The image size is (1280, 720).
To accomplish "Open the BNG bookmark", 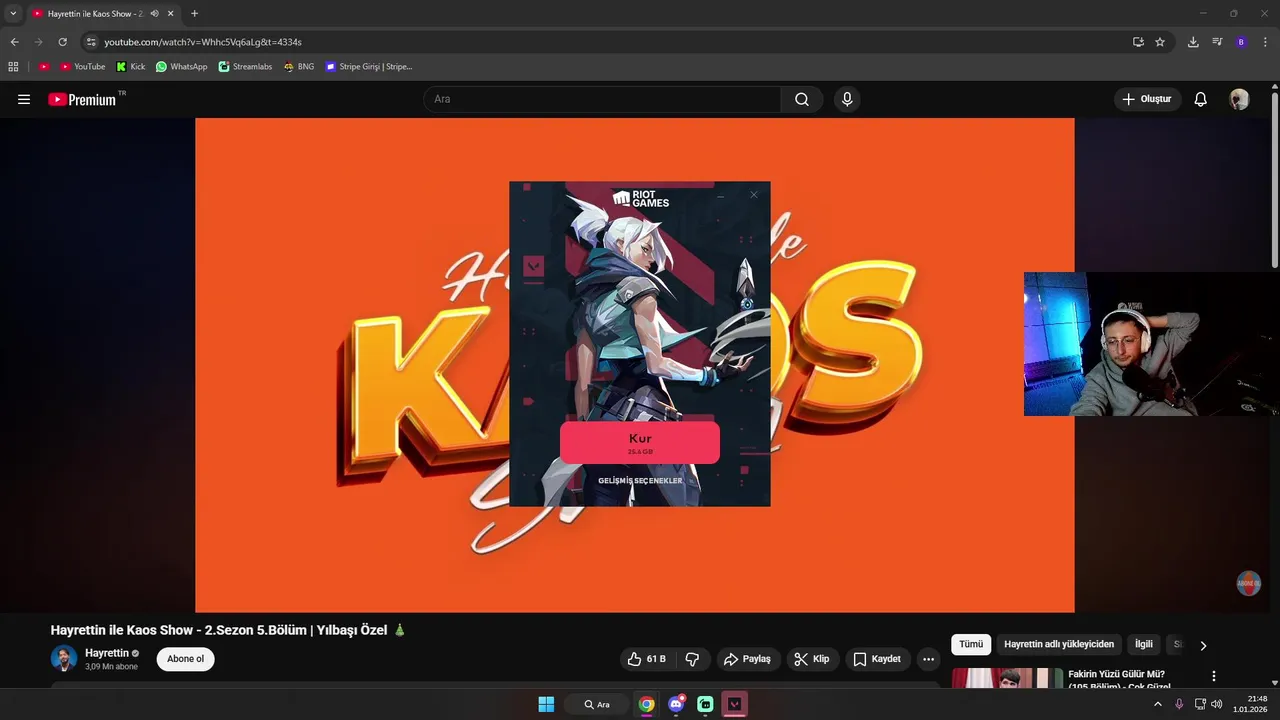I will point(299,67).
